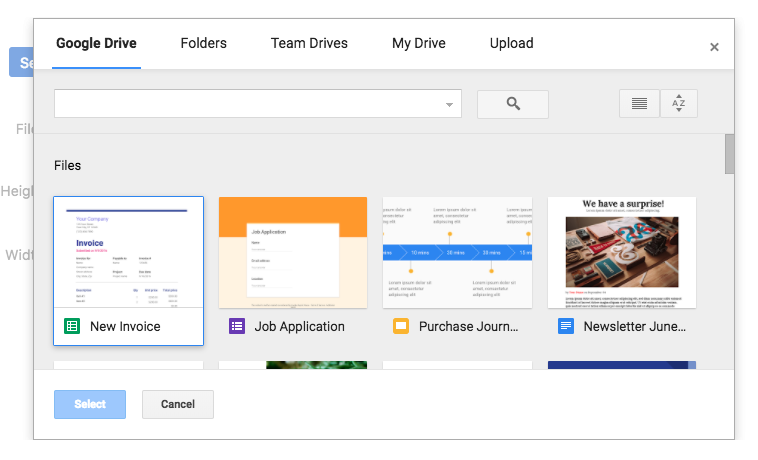758x460 pixels.
Task: Click the 'New Invoice' file name
Action: coord(125,327)
